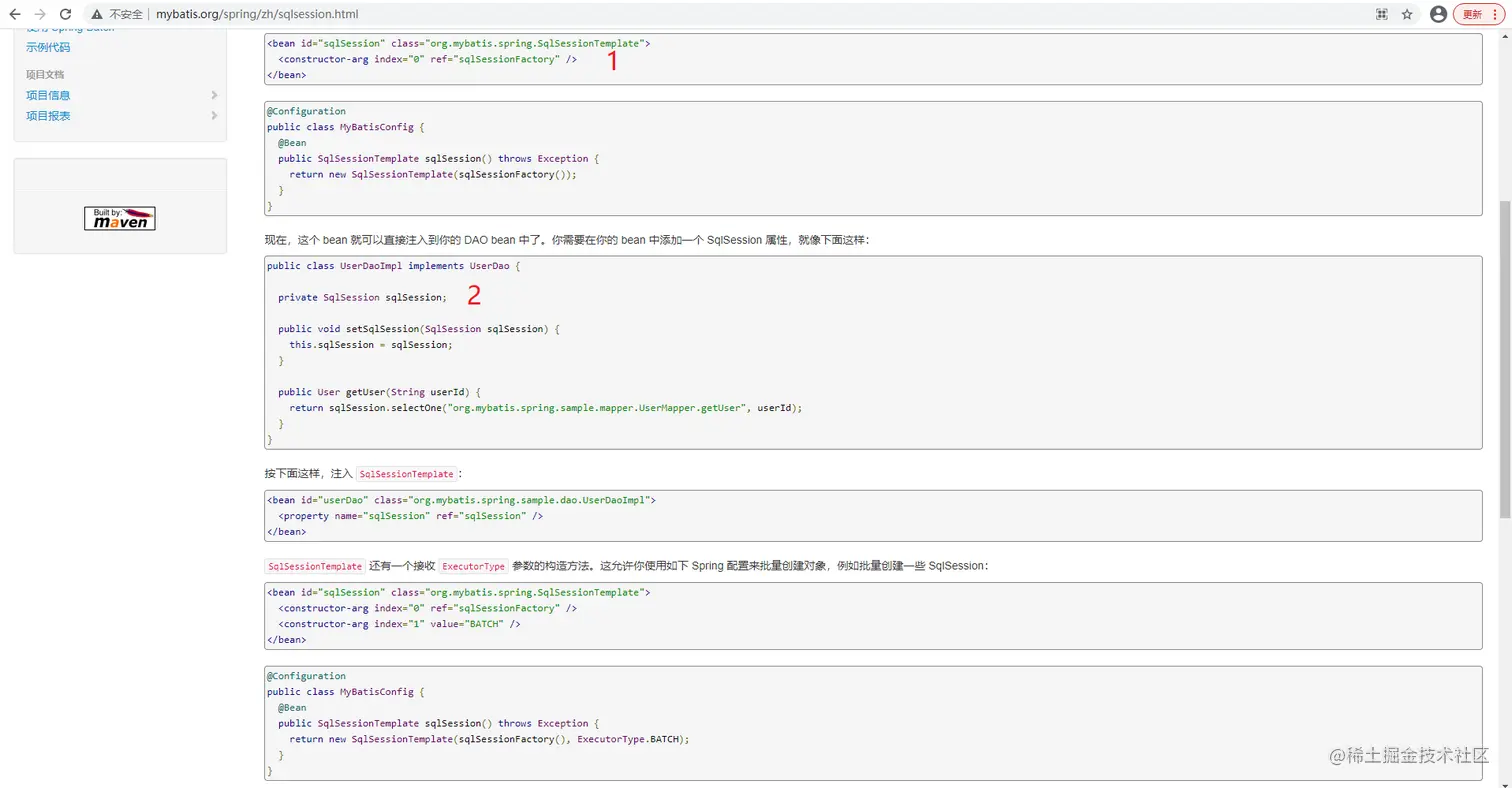The image size is (1512, 788).
Task: Go back with the browser back arrow
Action: (x=15, y=15)
